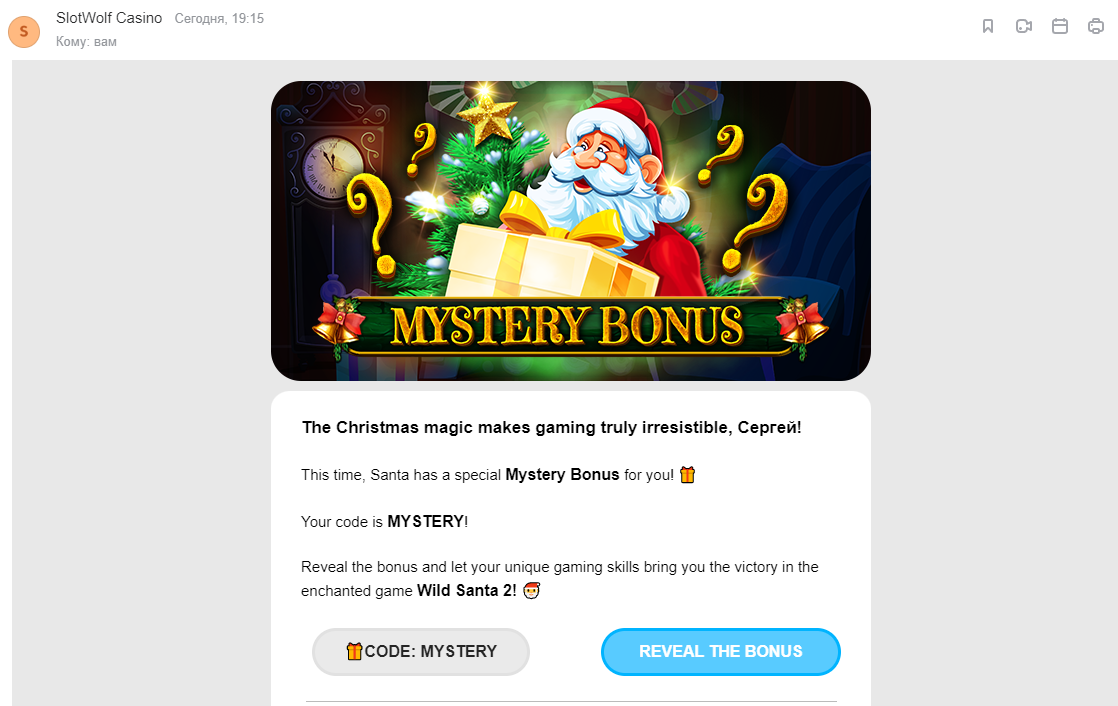The image size is (1118, 706).
Task: Click the Santa emoji after Wild Santa 2
Action: [x=532, y=590]
